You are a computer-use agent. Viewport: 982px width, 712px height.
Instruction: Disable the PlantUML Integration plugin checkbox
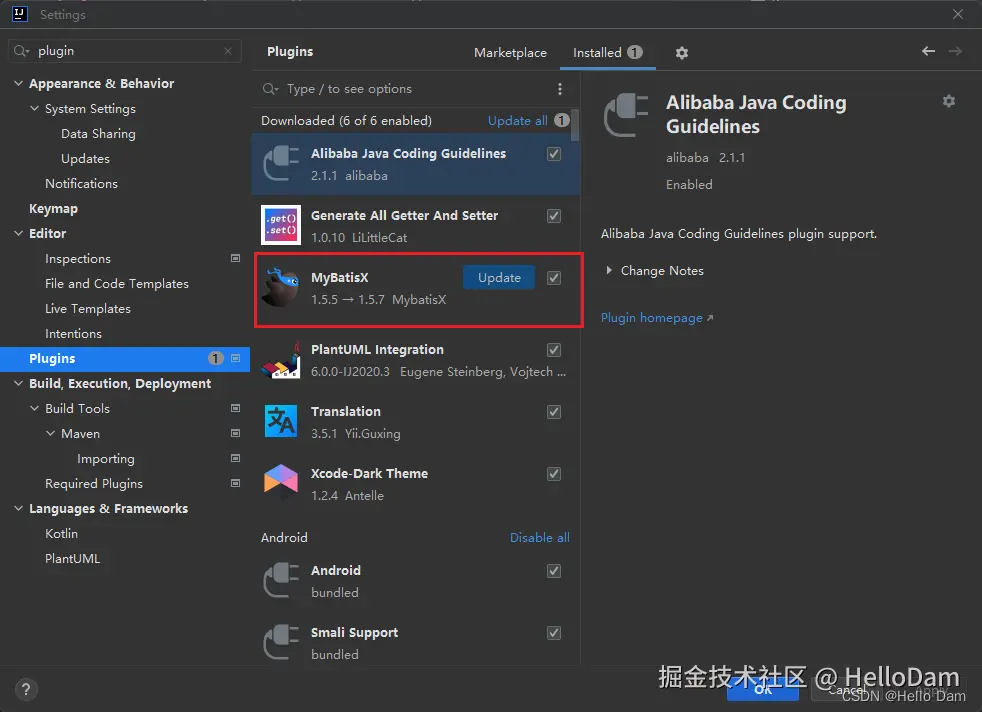(554, 350)
